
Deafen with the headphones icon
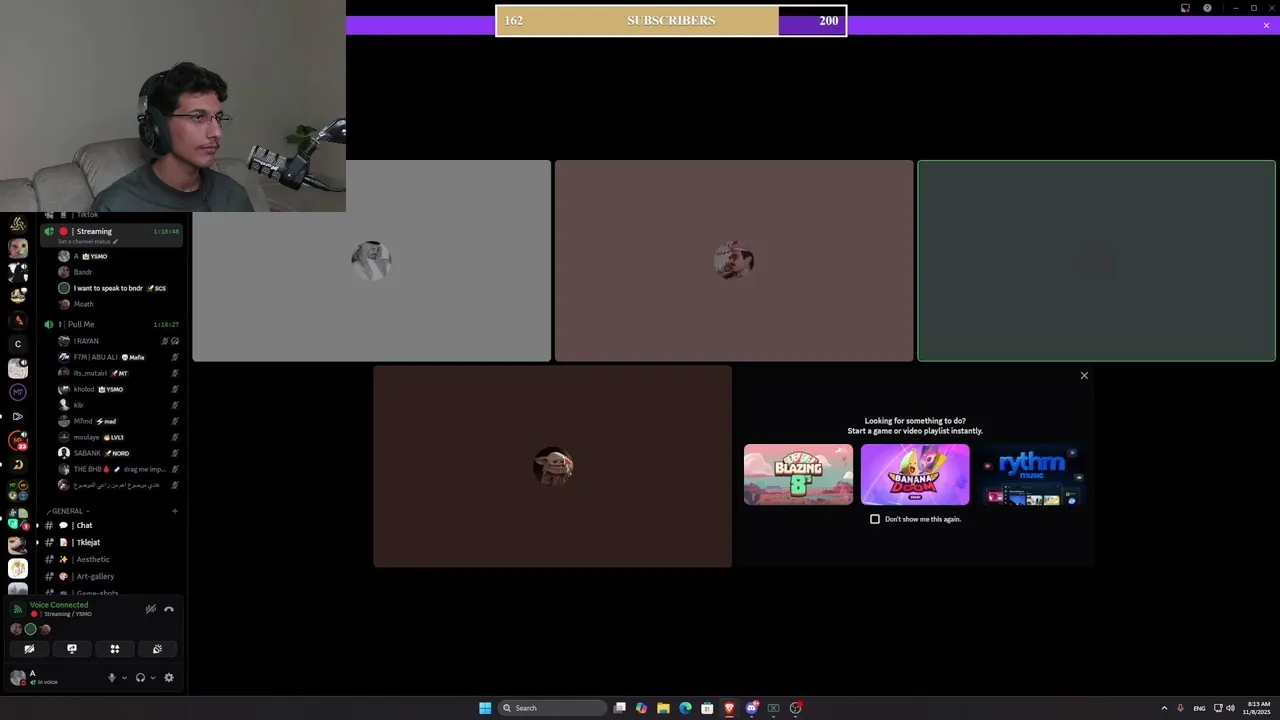(x=140, y=677)
